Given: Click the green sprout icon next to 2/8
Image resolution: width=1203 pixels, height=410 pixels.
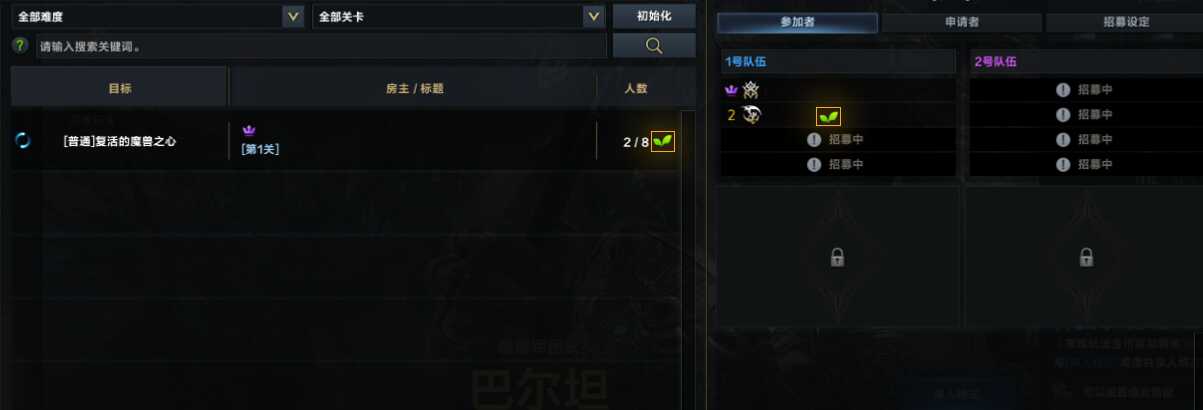Looking at the screenshot, I should [662, 141].
